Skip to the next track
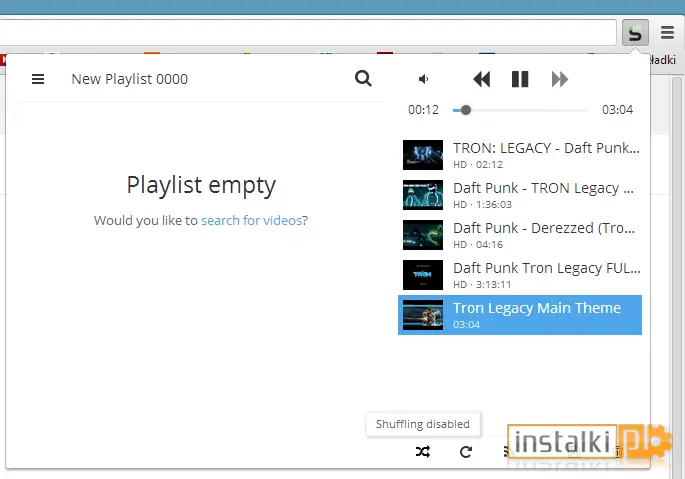 click(560, 79)
